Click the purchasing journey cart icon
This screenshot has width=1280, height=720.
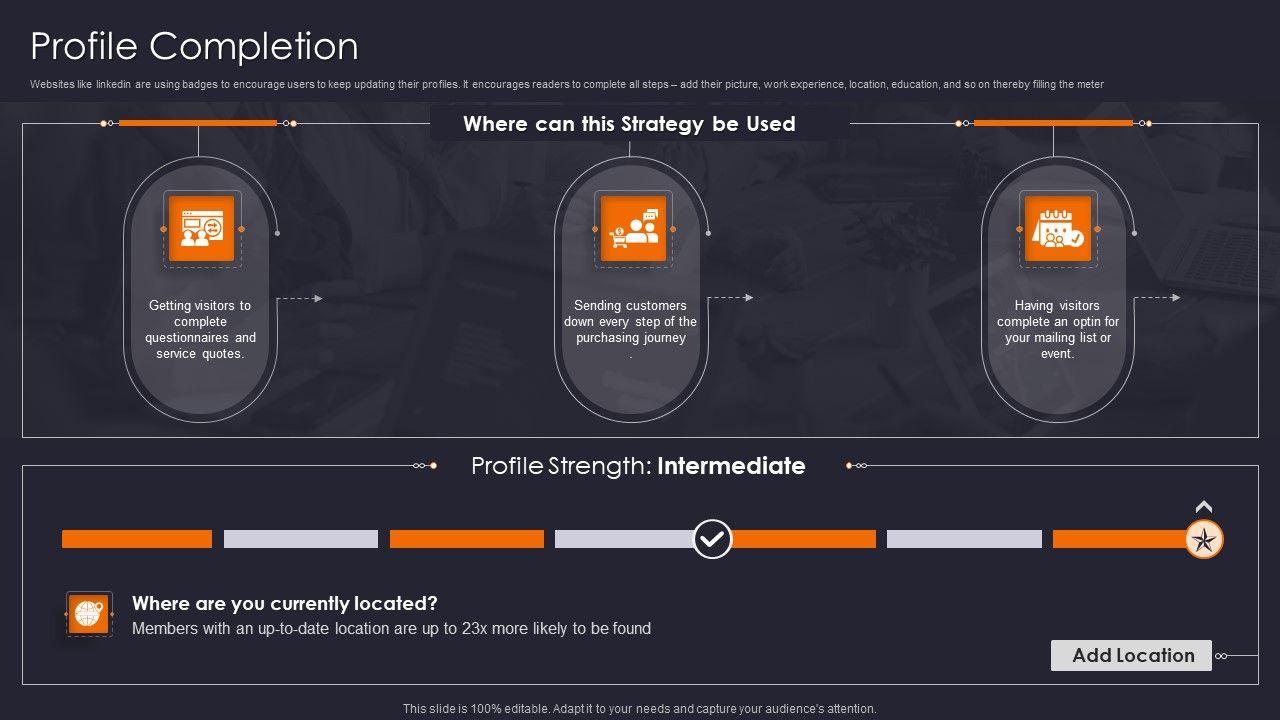point(632,229)
